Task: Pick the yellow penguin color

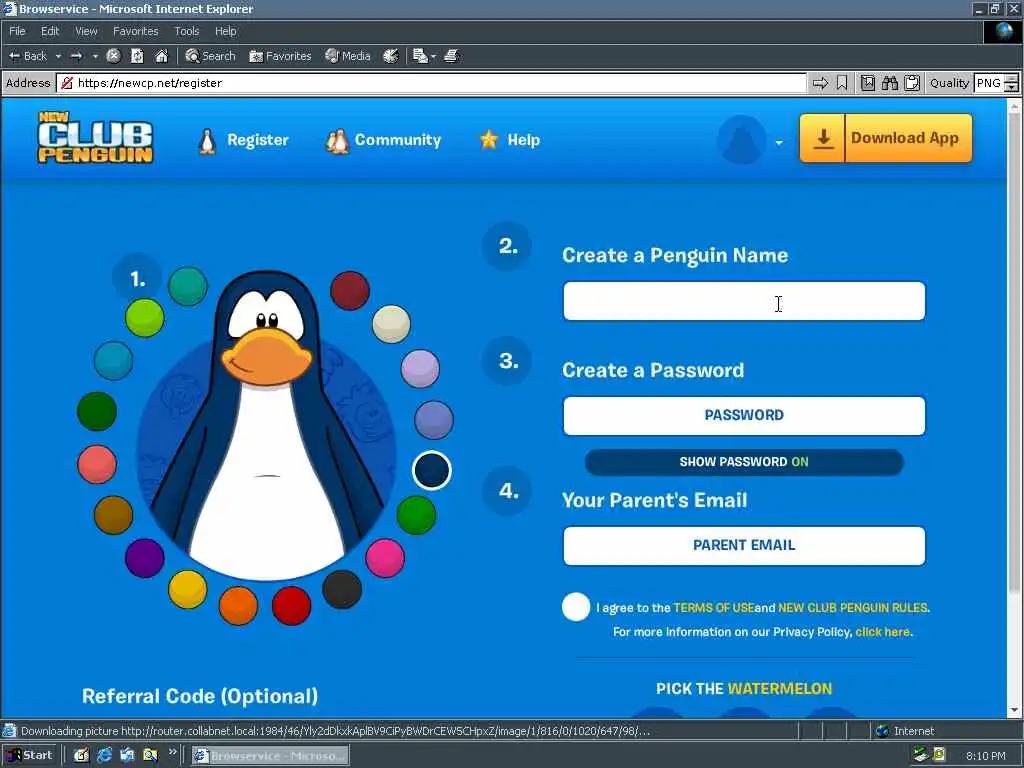Action: (x=187, y=589)
